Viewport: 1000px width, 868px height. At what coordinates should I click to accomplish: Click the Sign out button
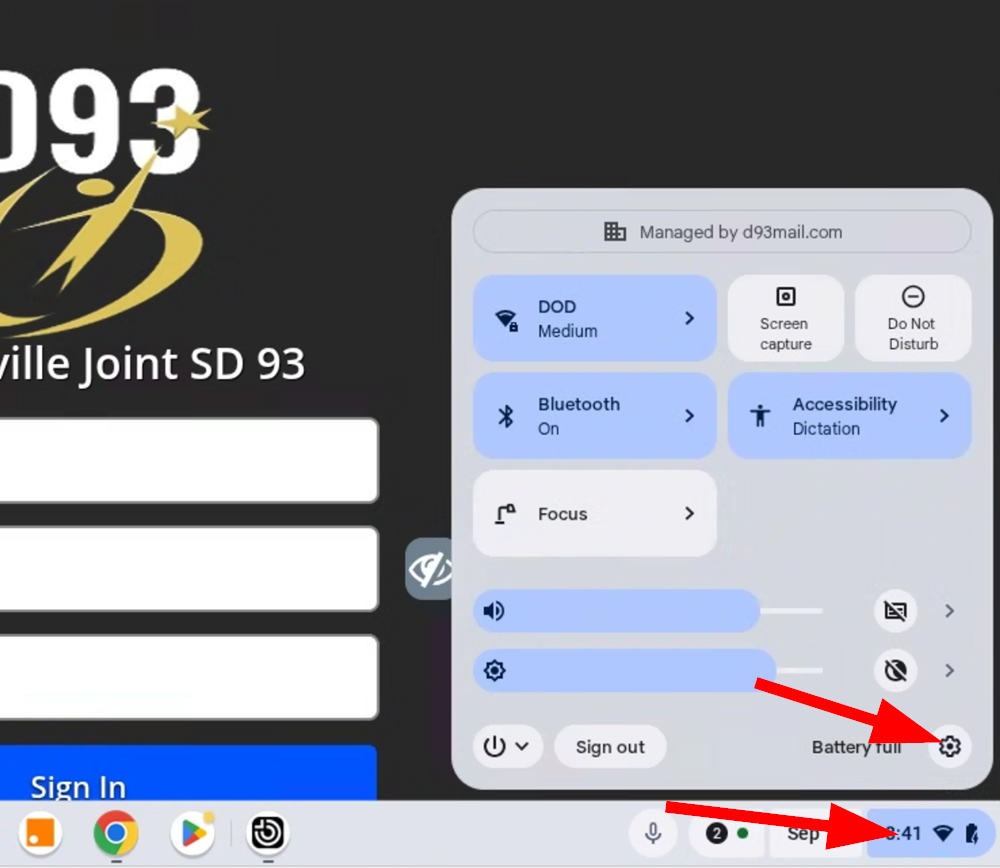tap(610, 747)
